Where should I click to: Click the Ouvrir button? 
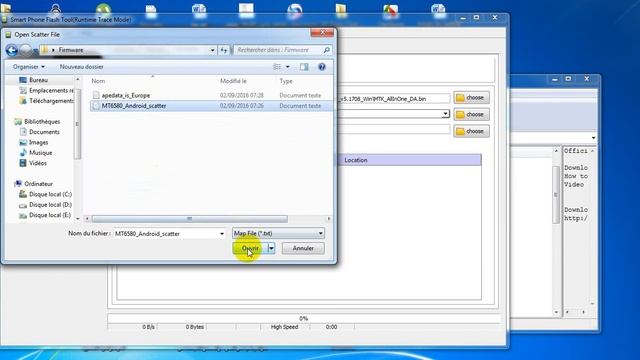tap(250, 248)
